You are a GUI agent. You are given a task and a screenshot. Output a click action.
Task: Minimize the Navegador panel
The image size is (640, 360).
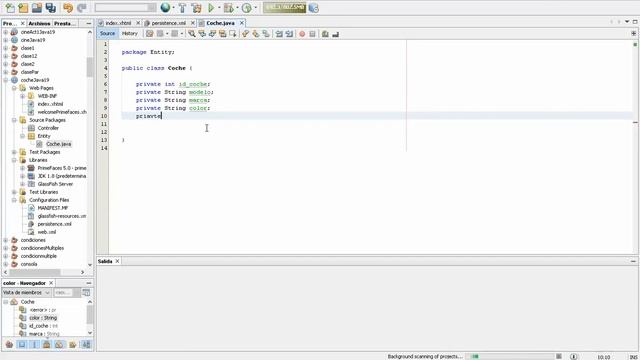click(x=89, y=283)
